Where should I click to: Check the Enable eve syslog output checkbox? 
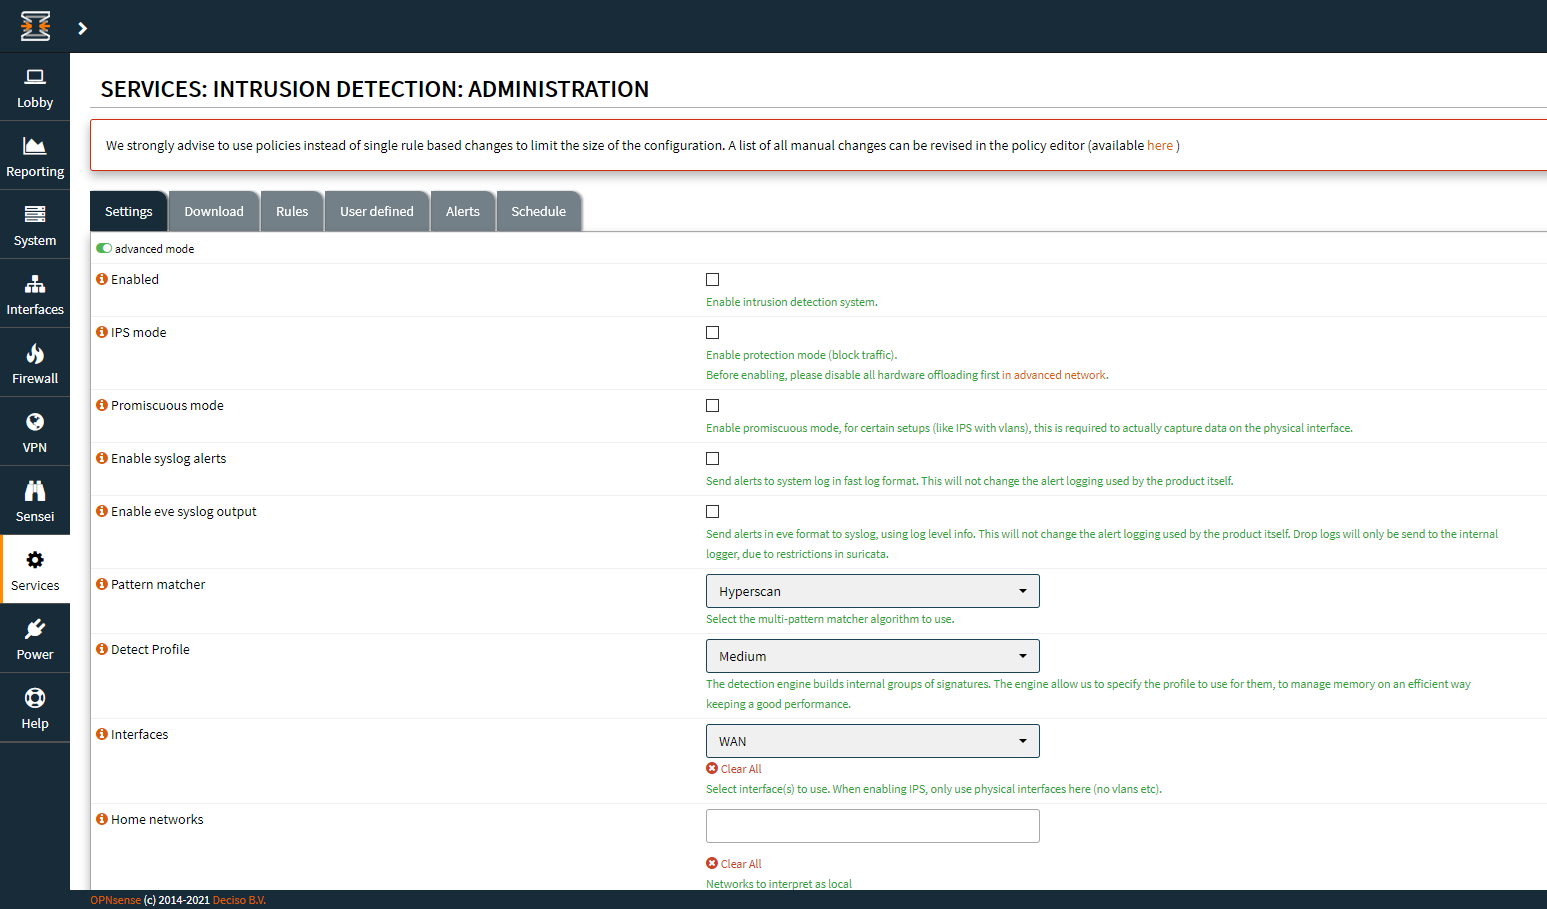(713, 512)
